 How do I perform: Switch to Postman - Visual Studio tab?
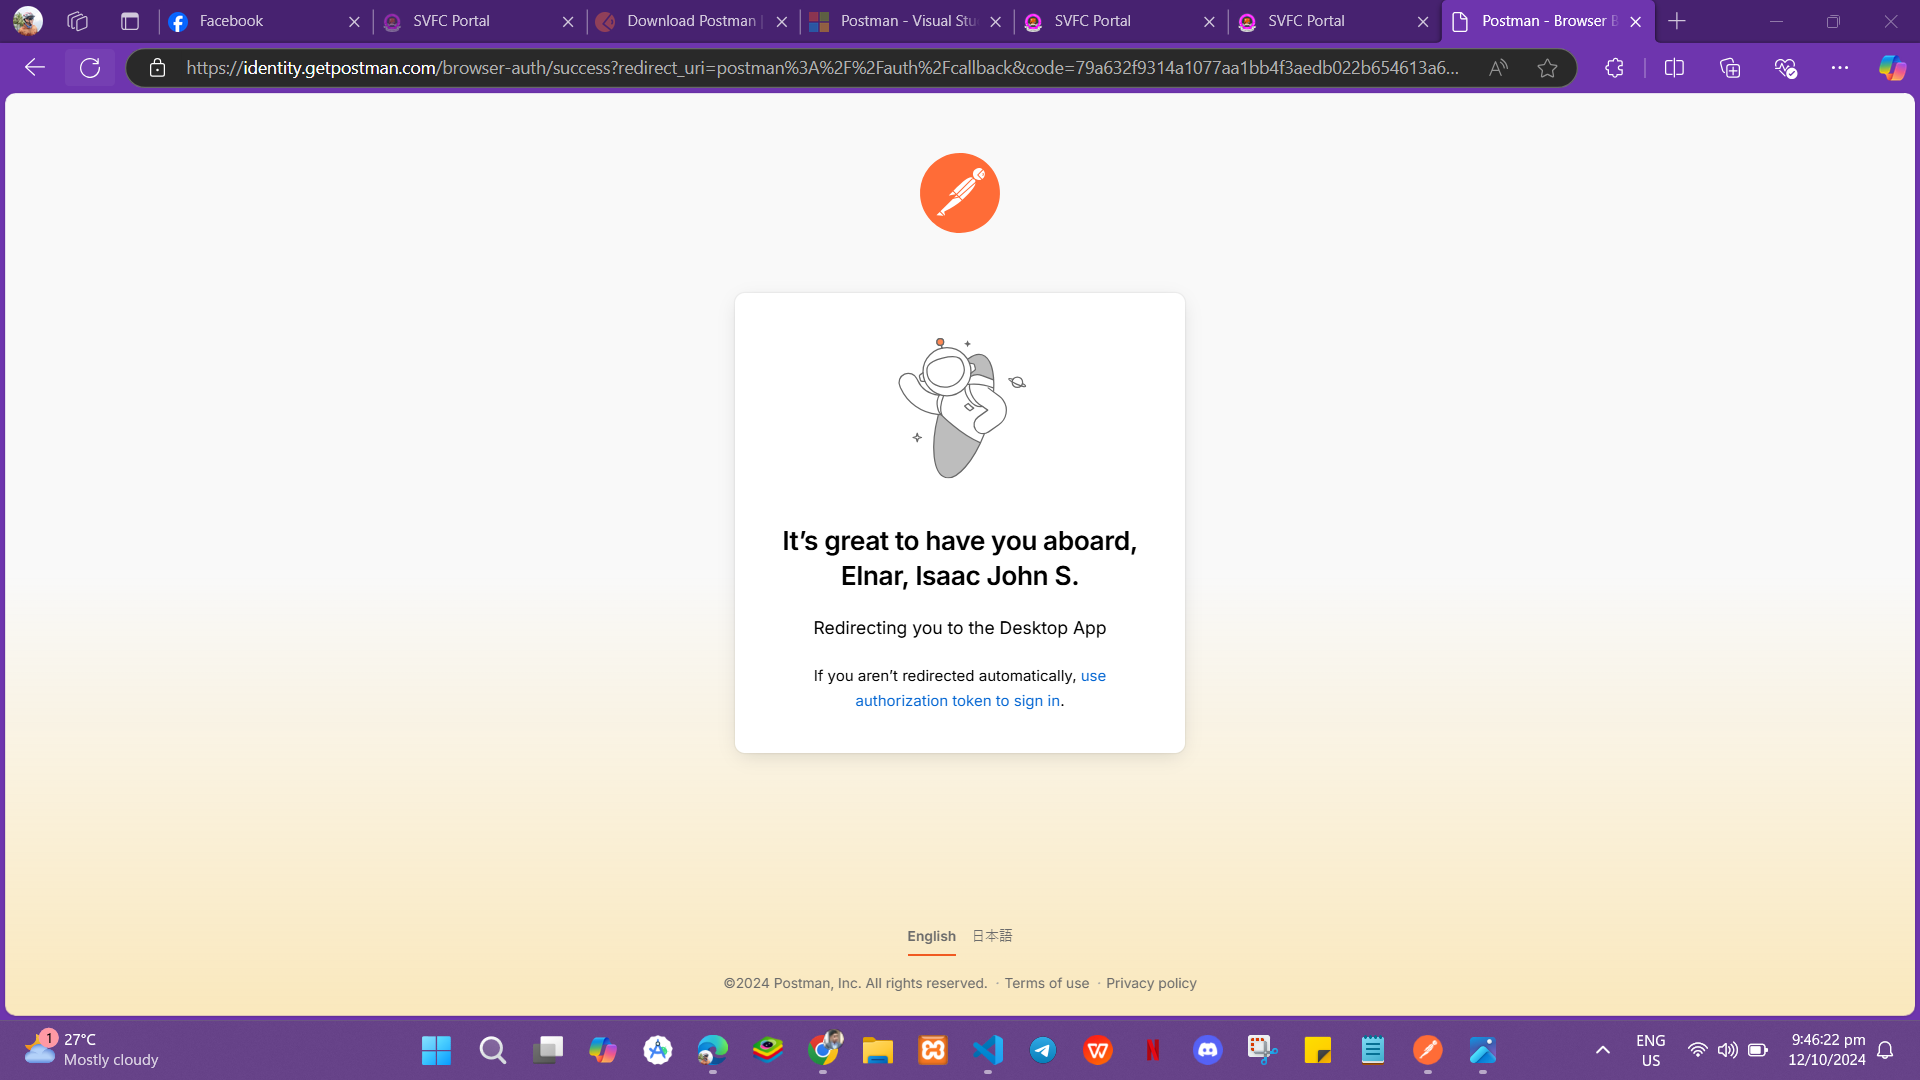906,21
